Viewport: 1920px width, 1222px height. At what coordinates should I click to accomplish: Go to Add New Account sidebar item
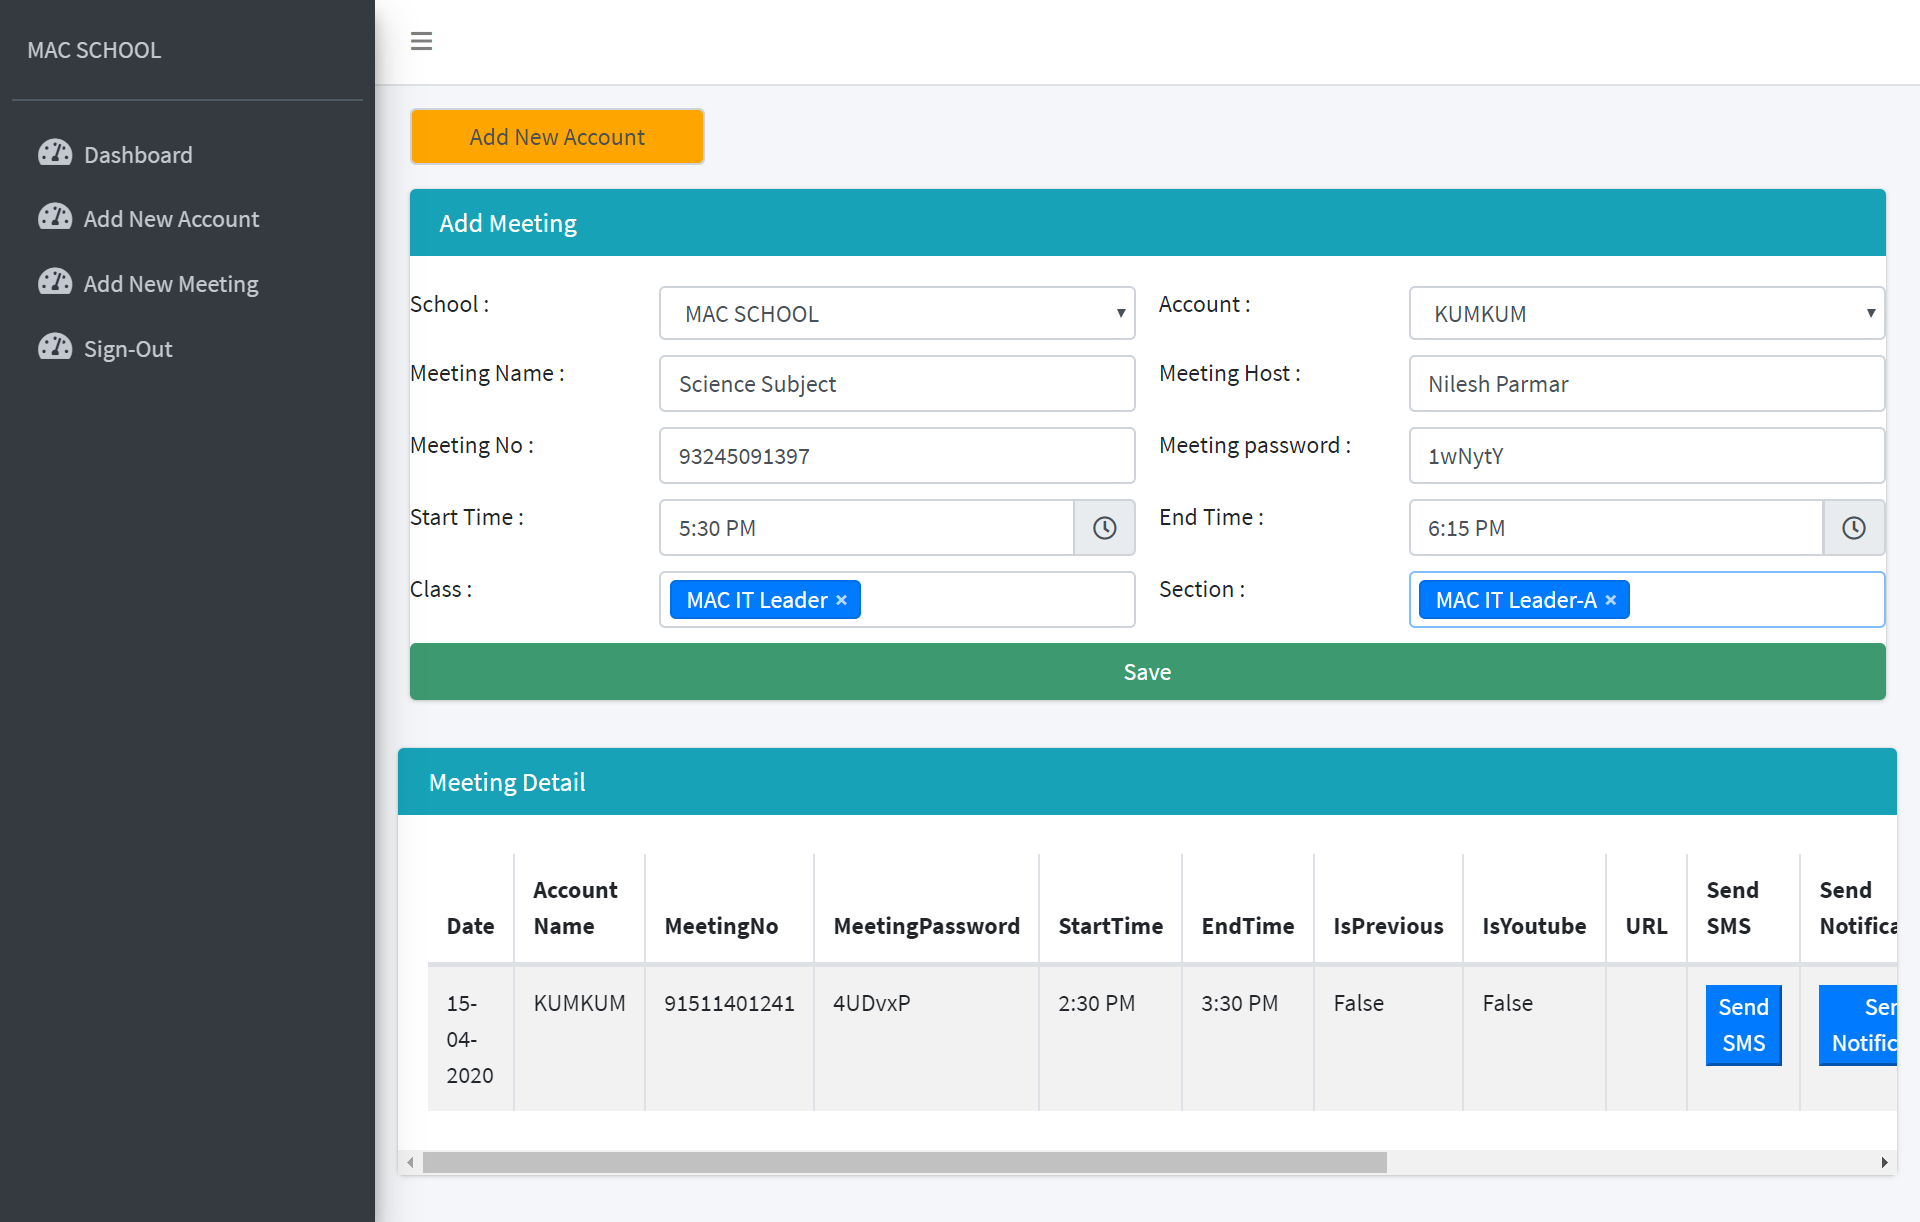(x=170, y=219)
